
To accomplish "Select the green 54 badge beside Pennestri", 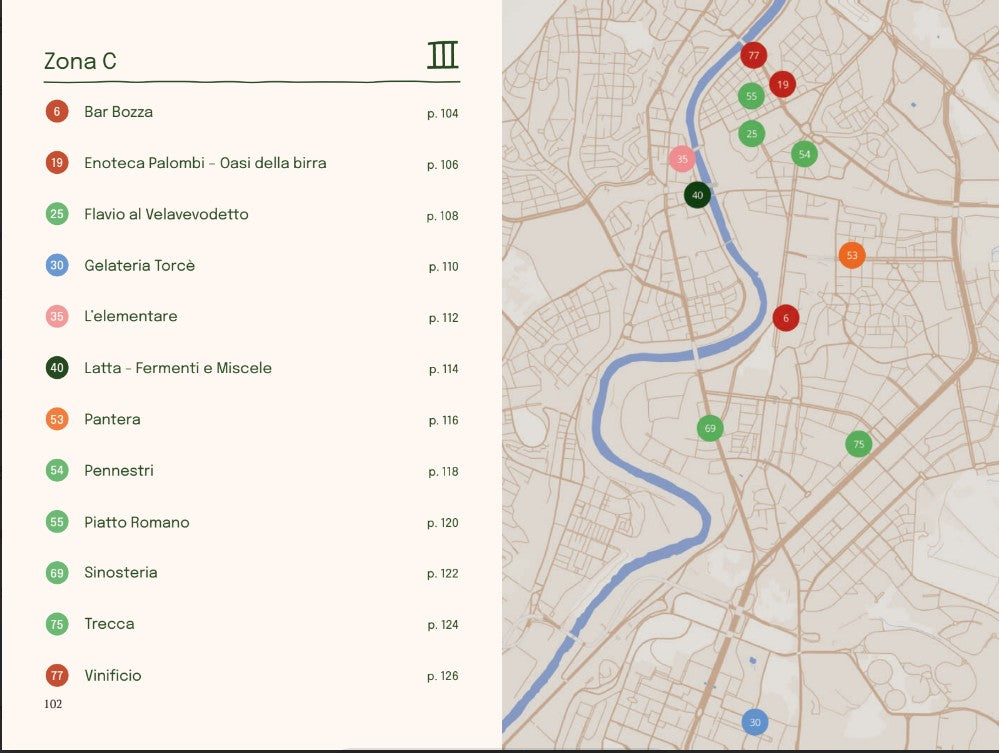I will (57, 470).
